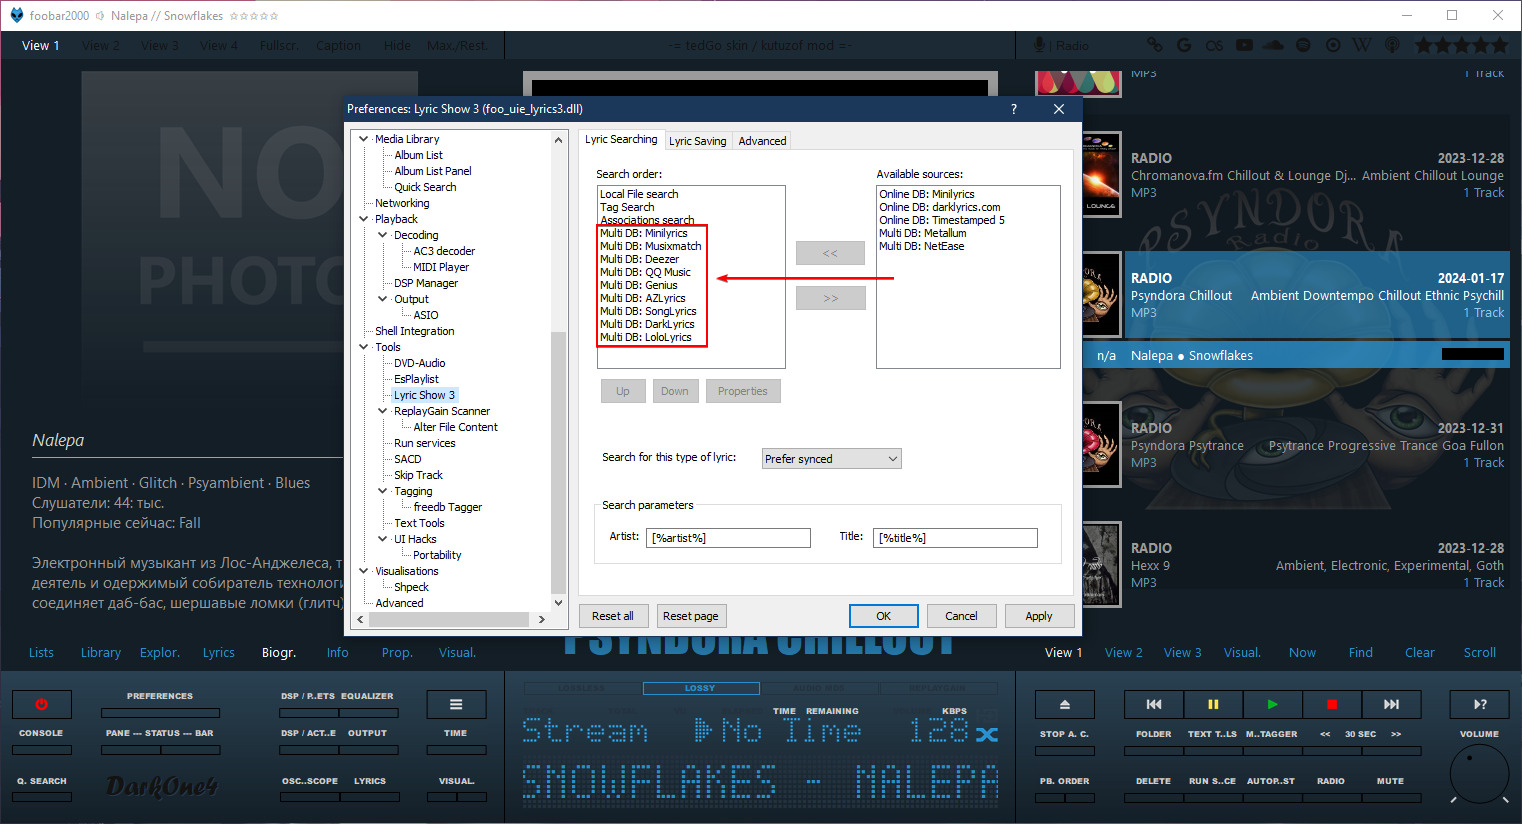Image resolution: width=1522 pixels, height=824 pixels.
Task: Stop playback with the red stop button
Action: [1331, 704]
